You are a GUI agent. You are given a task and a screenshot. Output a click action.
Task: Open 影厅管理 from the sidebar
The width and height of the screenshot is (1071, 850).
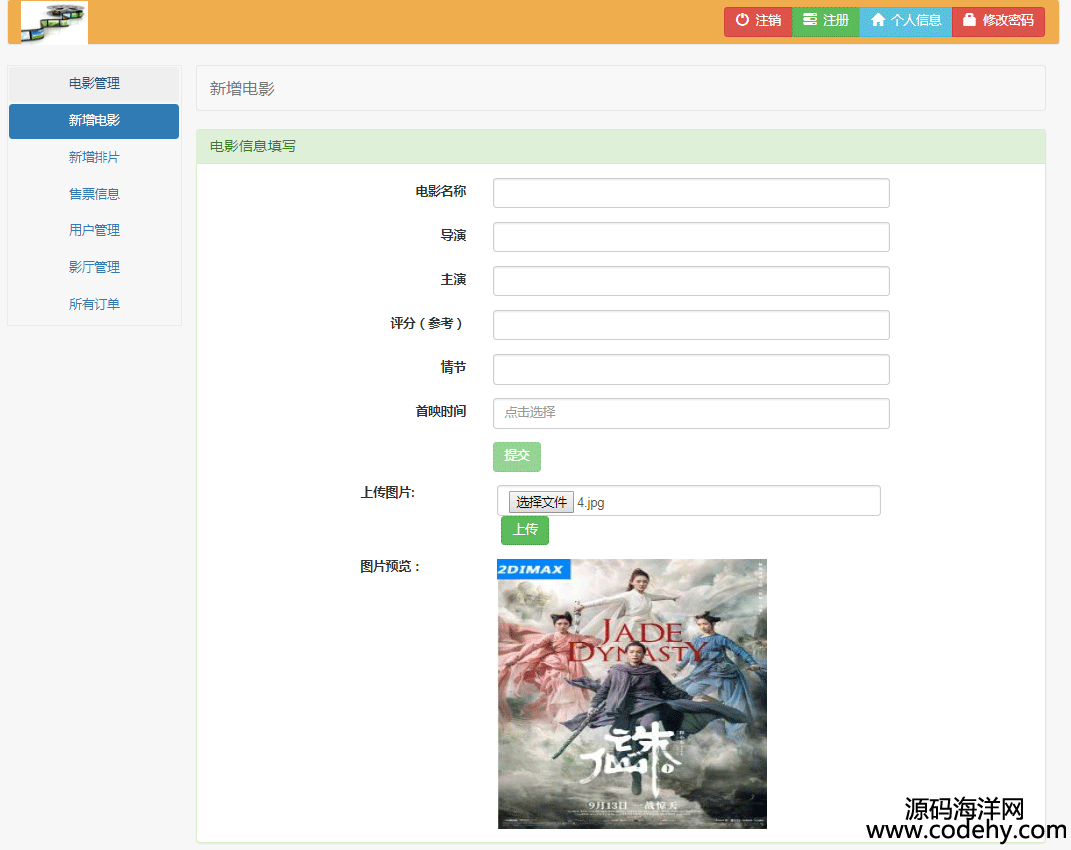pos(94,267)
